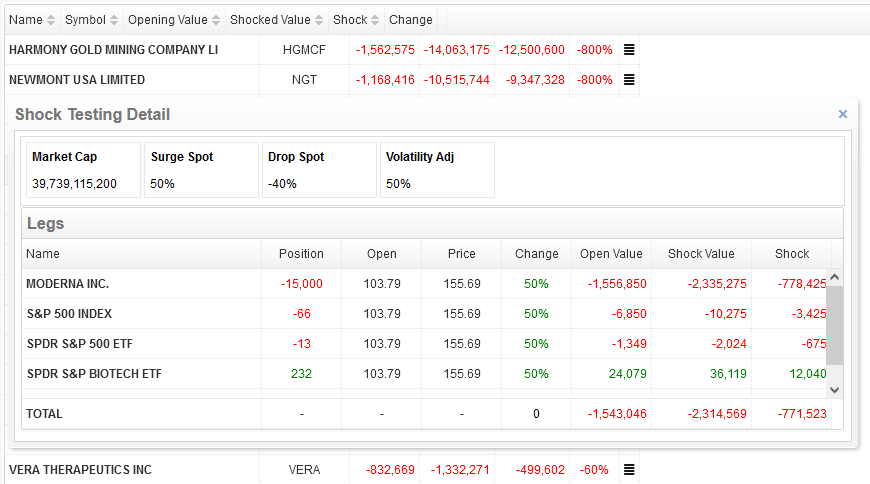
Task: Click the Legs Position column header
Action: click(301, 254)
